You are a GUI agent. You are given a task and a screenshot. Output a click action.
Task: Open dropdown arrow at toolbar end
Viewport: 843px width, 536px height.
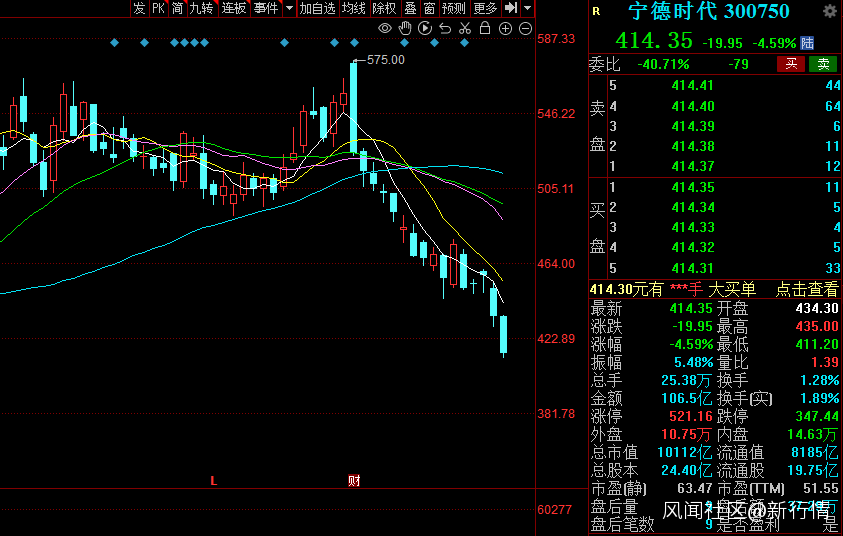coord(527,8)
